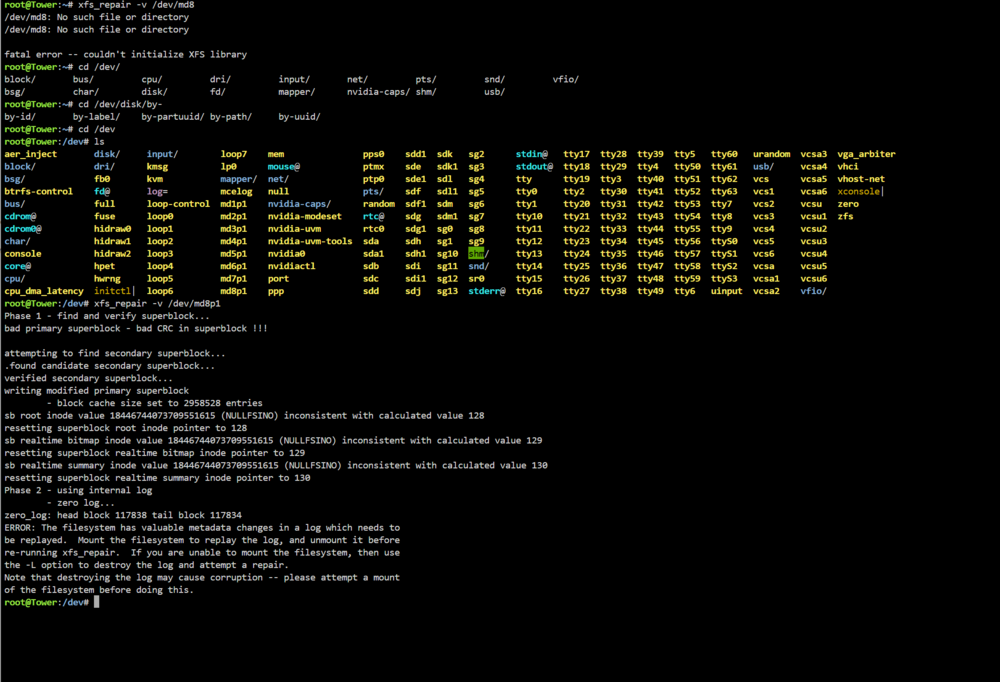Screen dimensions: 1000x682
Task: Click the 'loop-control' device entry
Action: pyautogui.click(x=178, y=204)
